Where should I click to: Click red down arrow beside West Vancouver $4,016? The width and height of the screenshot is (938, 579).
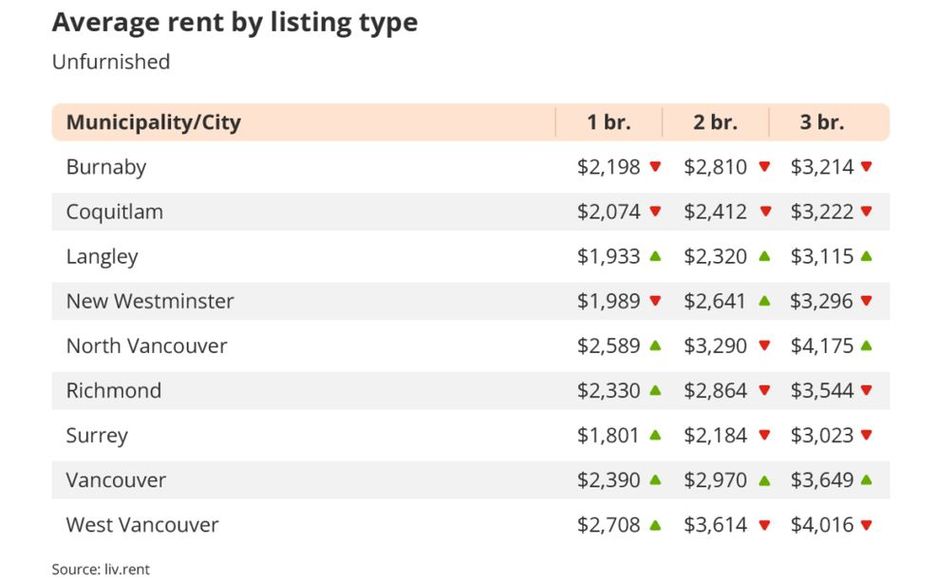[866, 525]
